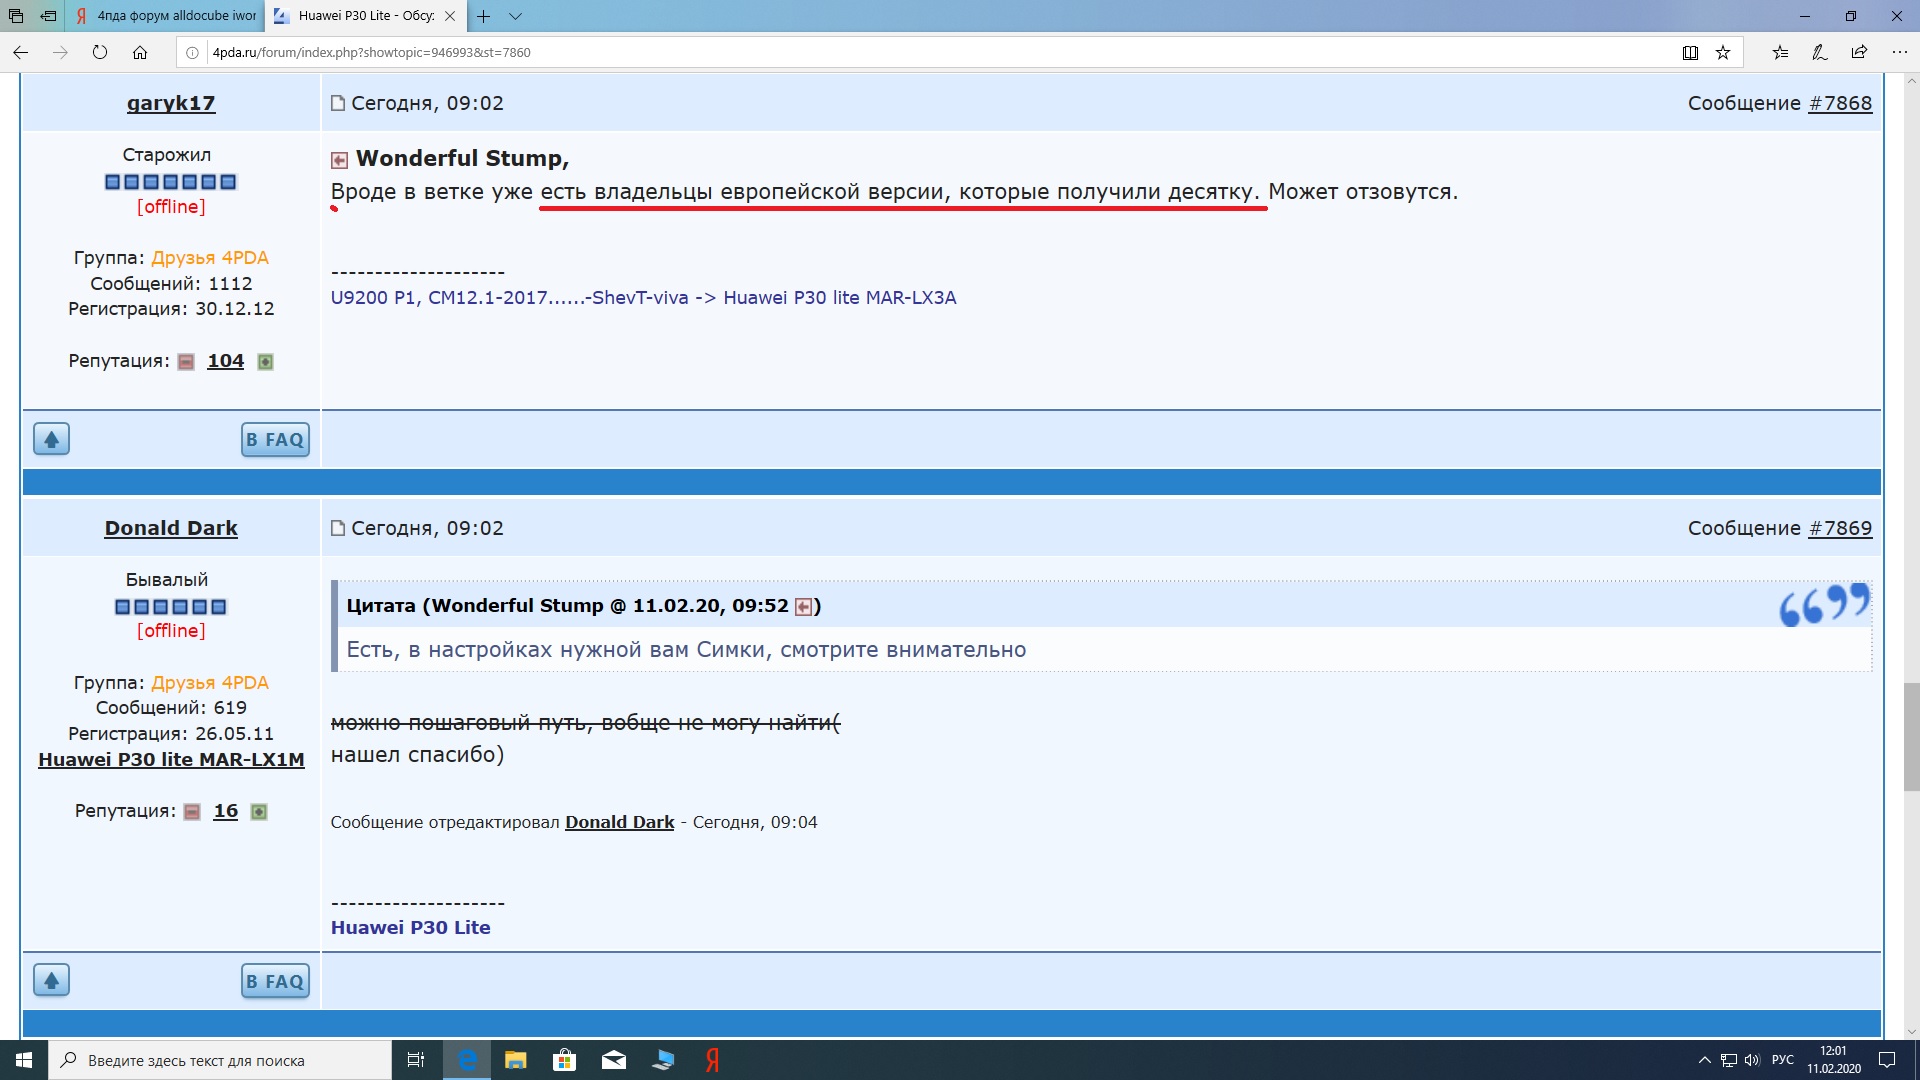Click the quote source arrow icon in citation header
The width and height of the screenshot is (1920, 1080).
pos(803,607)
